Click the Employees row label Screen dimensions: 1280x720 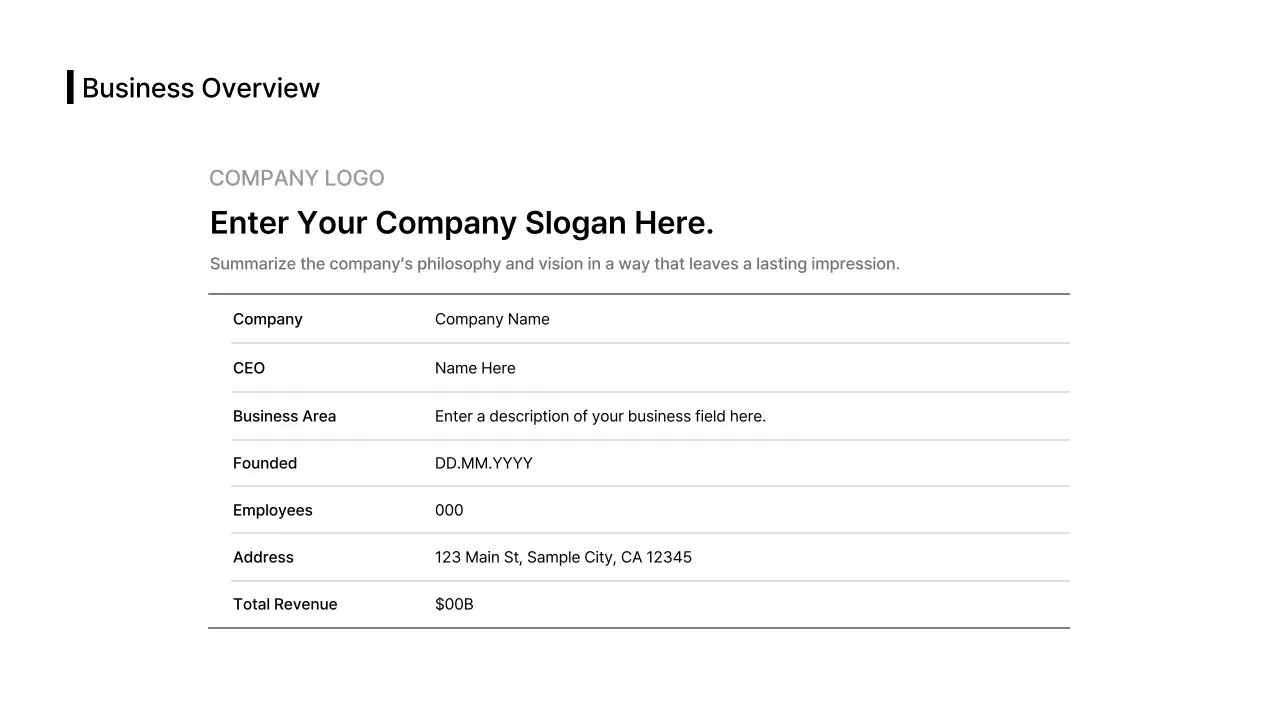(272, 510)
